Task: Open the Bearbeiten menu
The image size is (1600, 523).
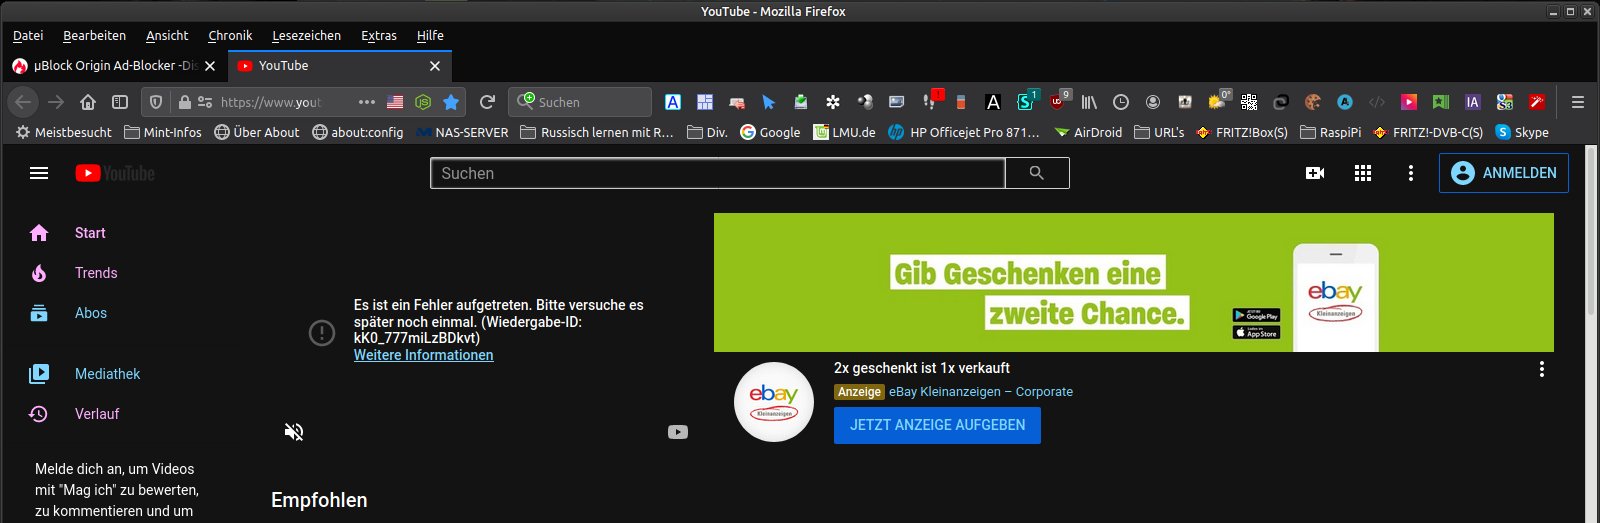Action: click(94, 35)
